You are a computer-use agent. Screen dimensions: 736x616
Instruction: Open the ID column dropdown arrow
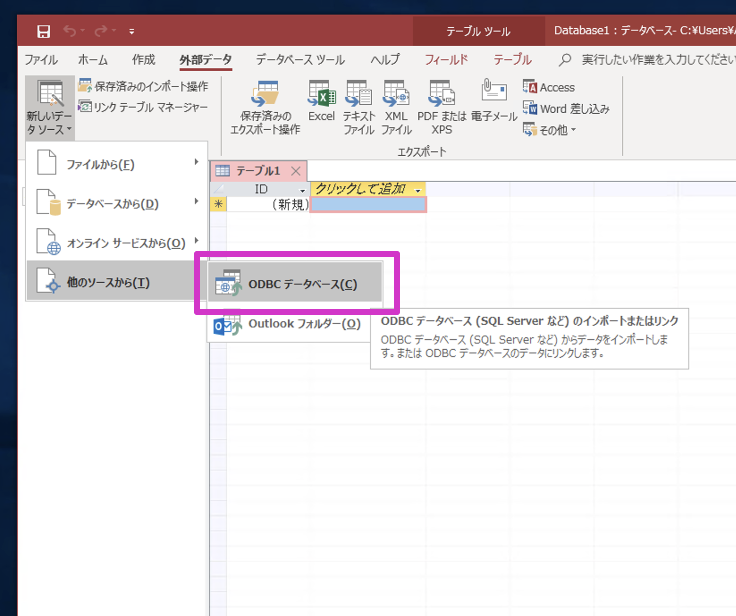click(x=302, y=190)
